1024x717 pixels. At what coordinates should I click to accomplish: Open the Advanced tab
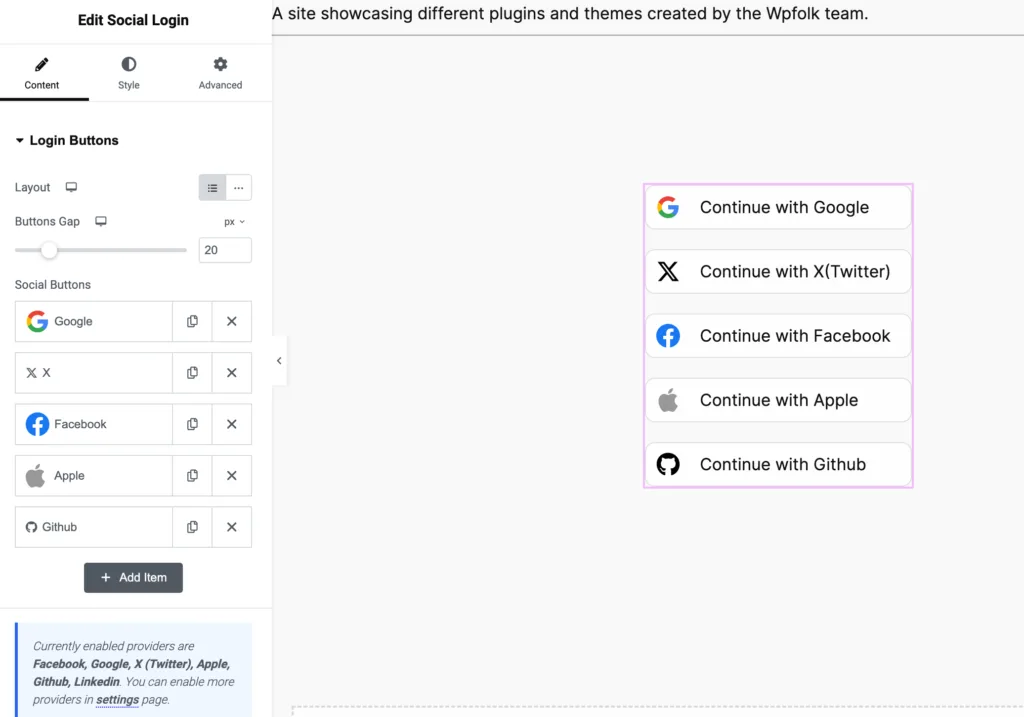coord(220,73)
